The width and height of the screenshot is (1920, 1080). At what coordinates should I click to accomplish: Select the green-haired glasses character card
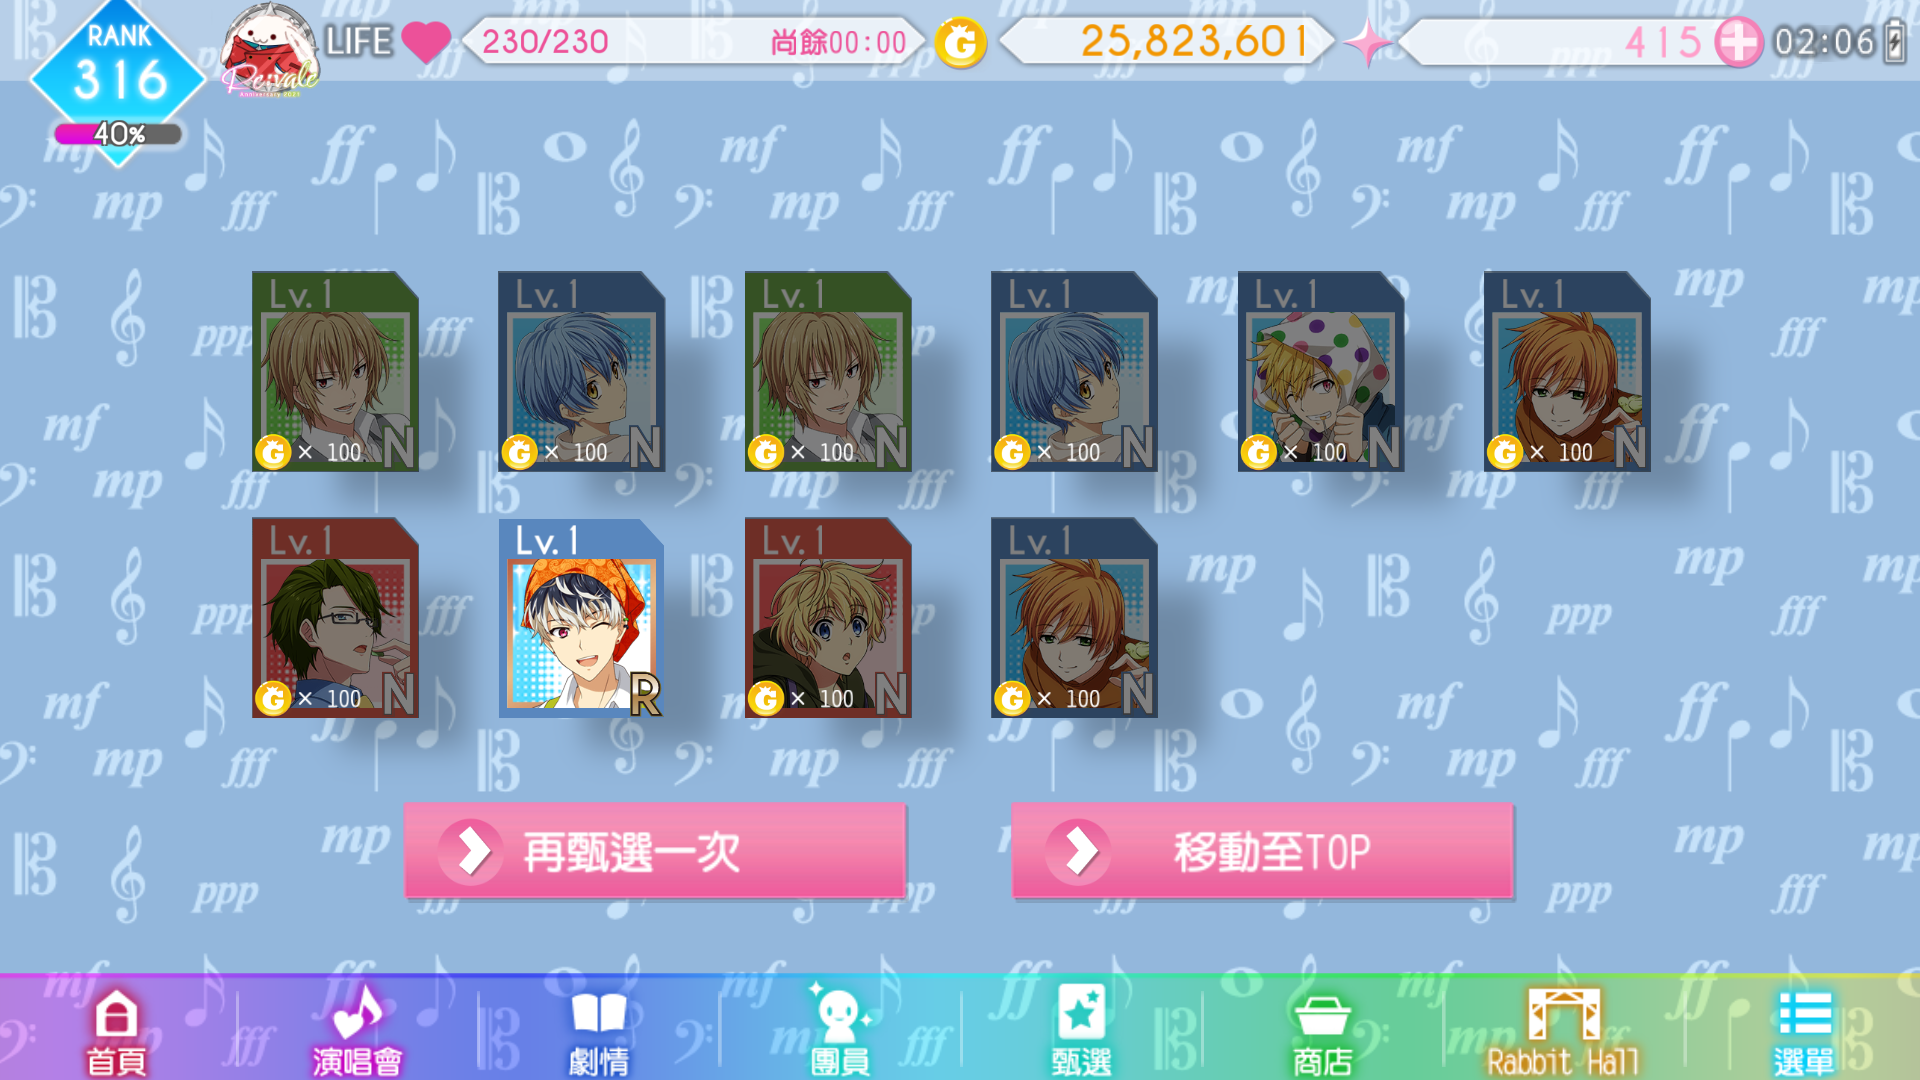(335, 618)
